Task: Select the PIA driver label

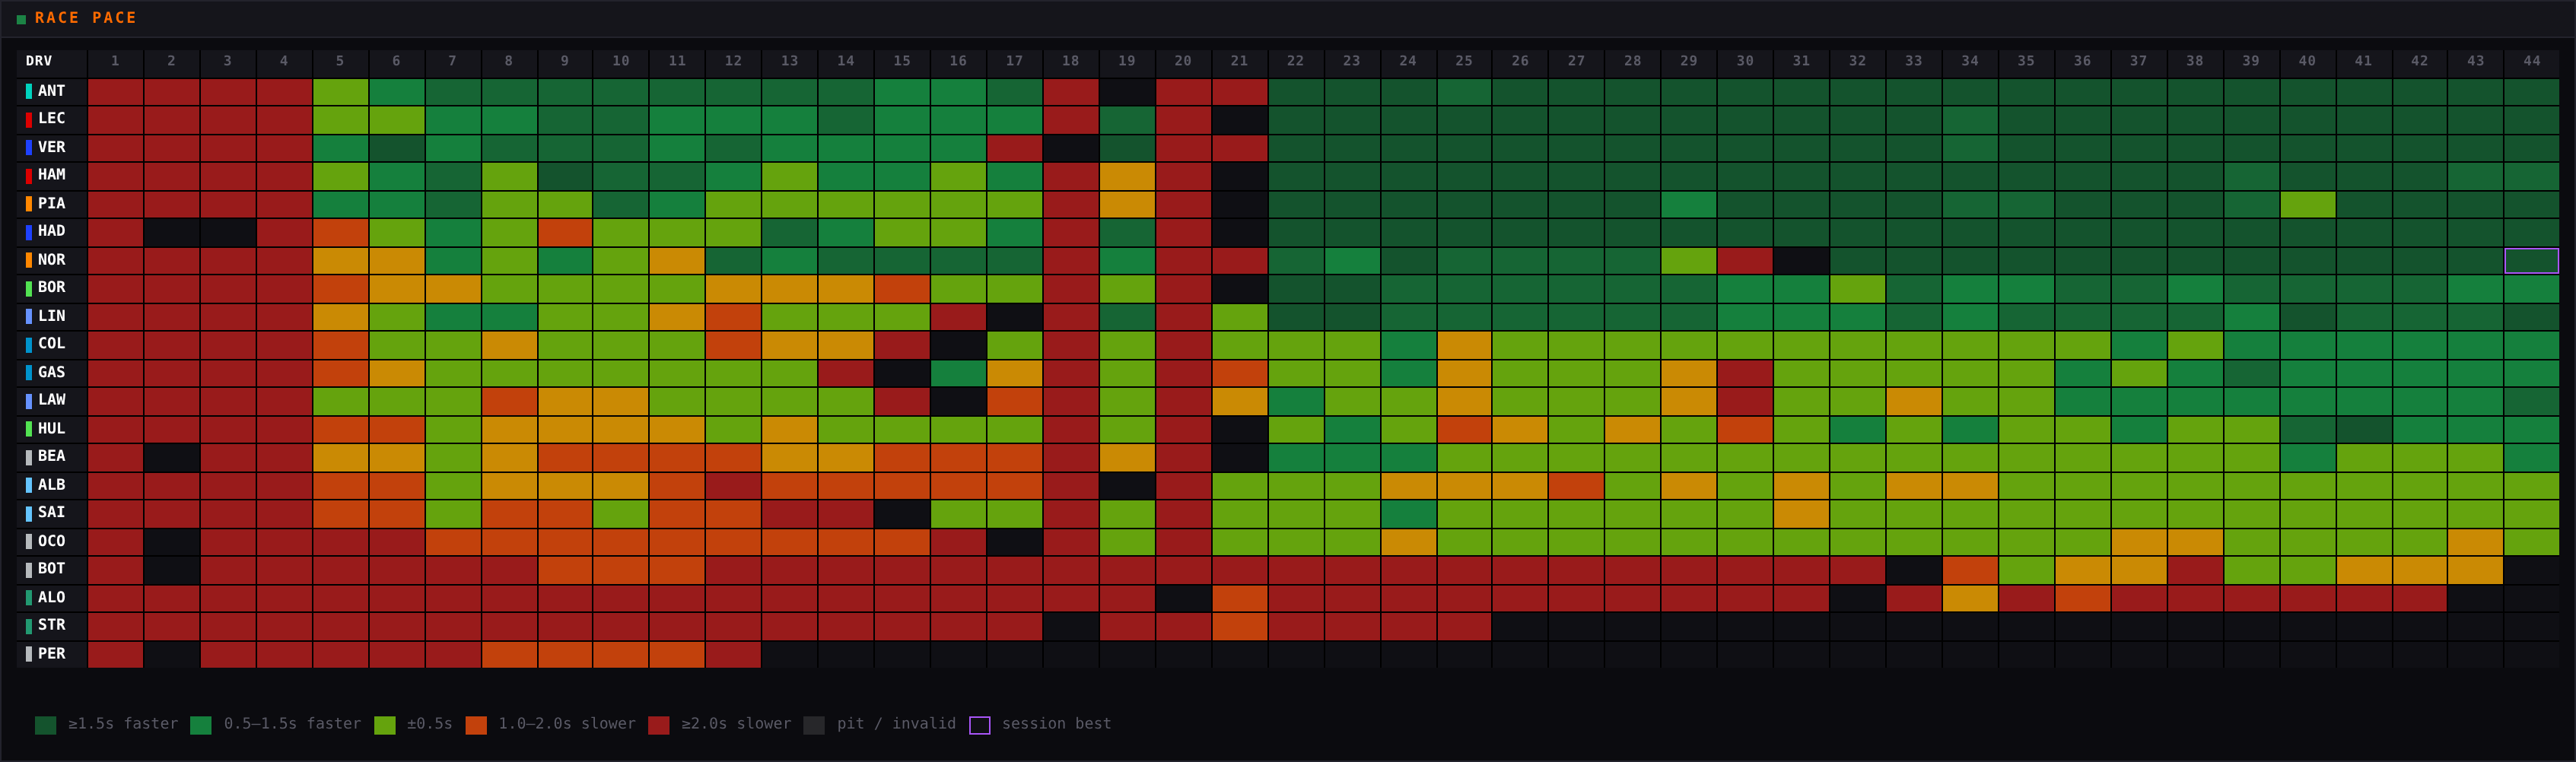Action: point(51,204)
